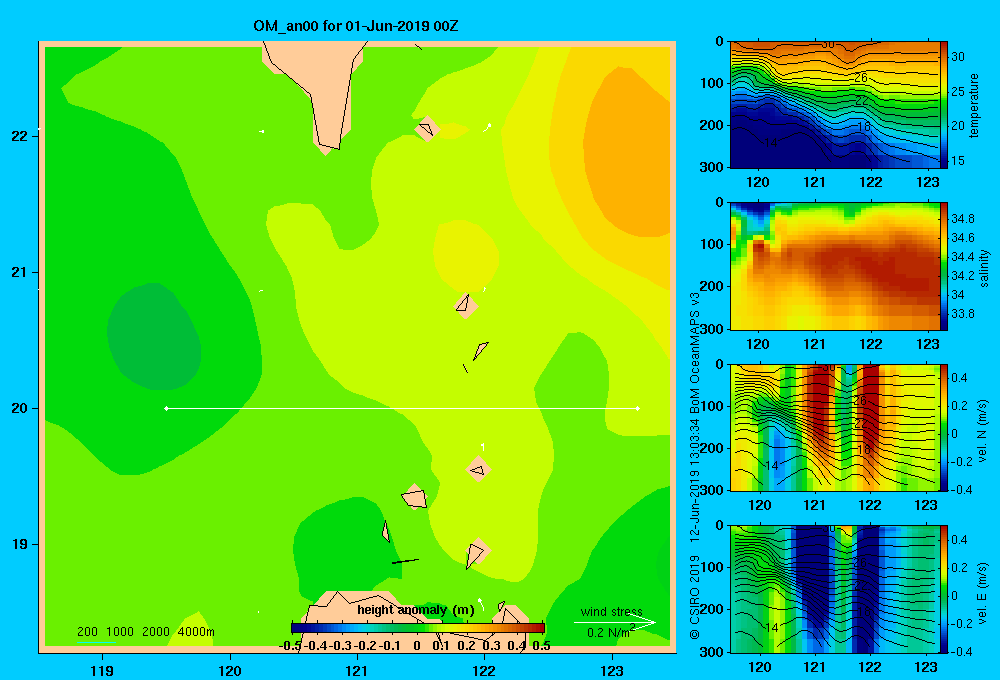This screenshot has width=1000, height=680.
Task: Click the vertical 'temperature' axis label
Action: [x=974, y=105]
